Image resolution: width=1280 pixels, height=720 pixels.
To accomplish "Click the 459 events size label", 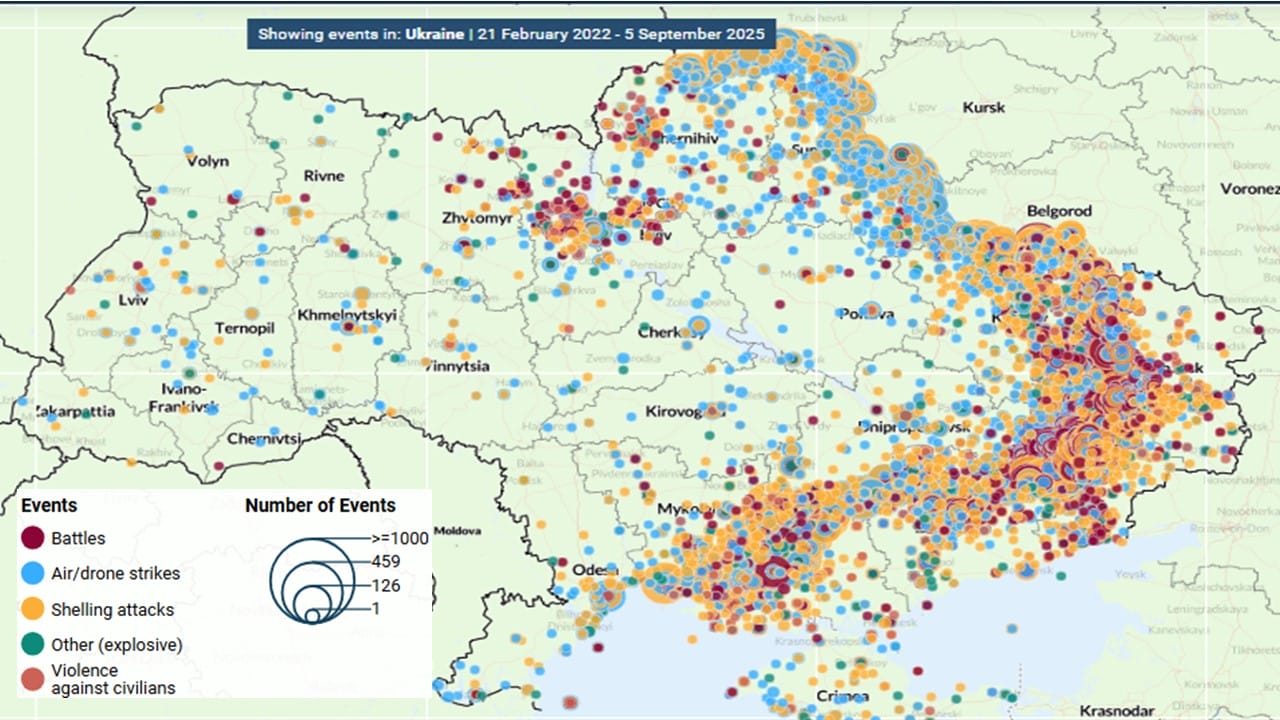I will [x=385, y=561].
